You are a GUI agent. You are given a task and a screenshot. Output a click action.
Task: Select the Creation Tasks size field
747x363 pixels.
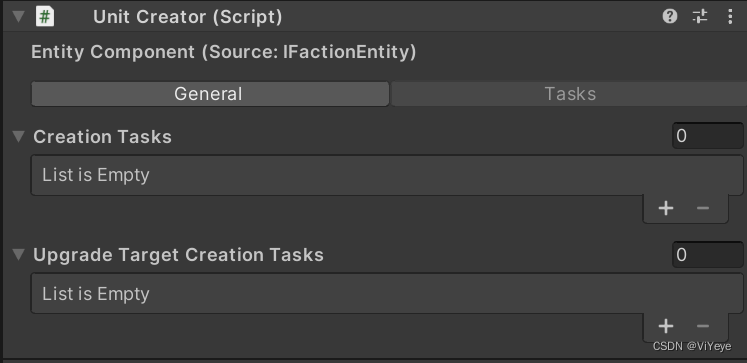tap(708, 136)
